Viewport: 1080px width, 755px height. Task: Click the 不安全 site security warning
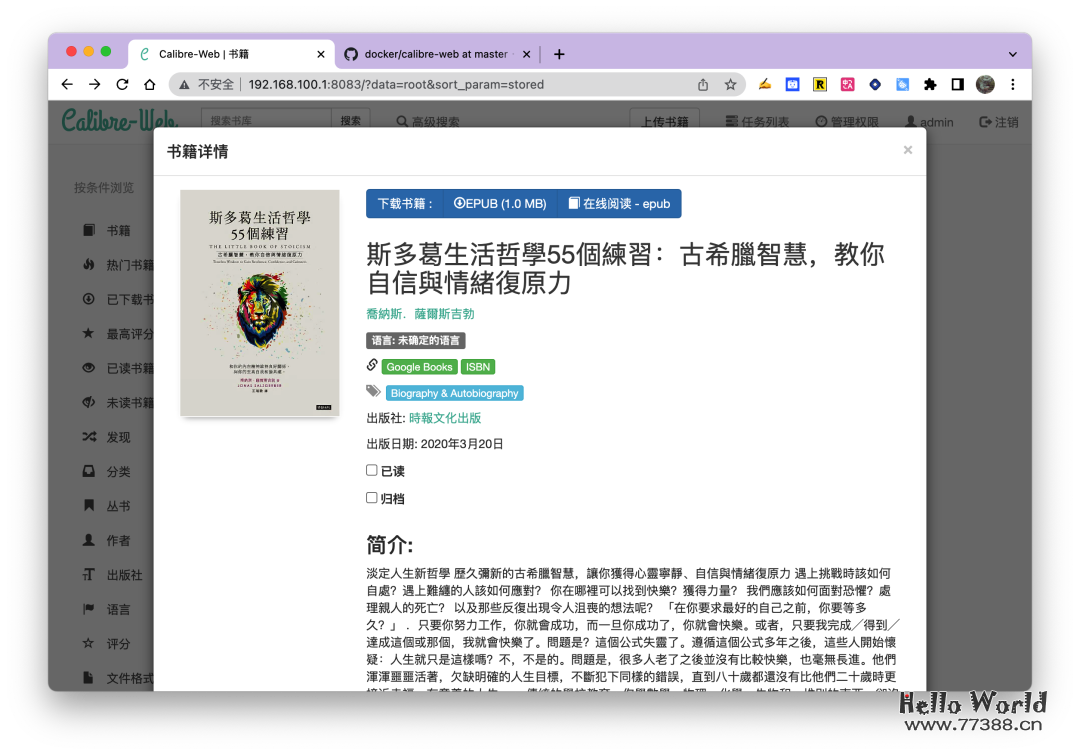(207, 84)
